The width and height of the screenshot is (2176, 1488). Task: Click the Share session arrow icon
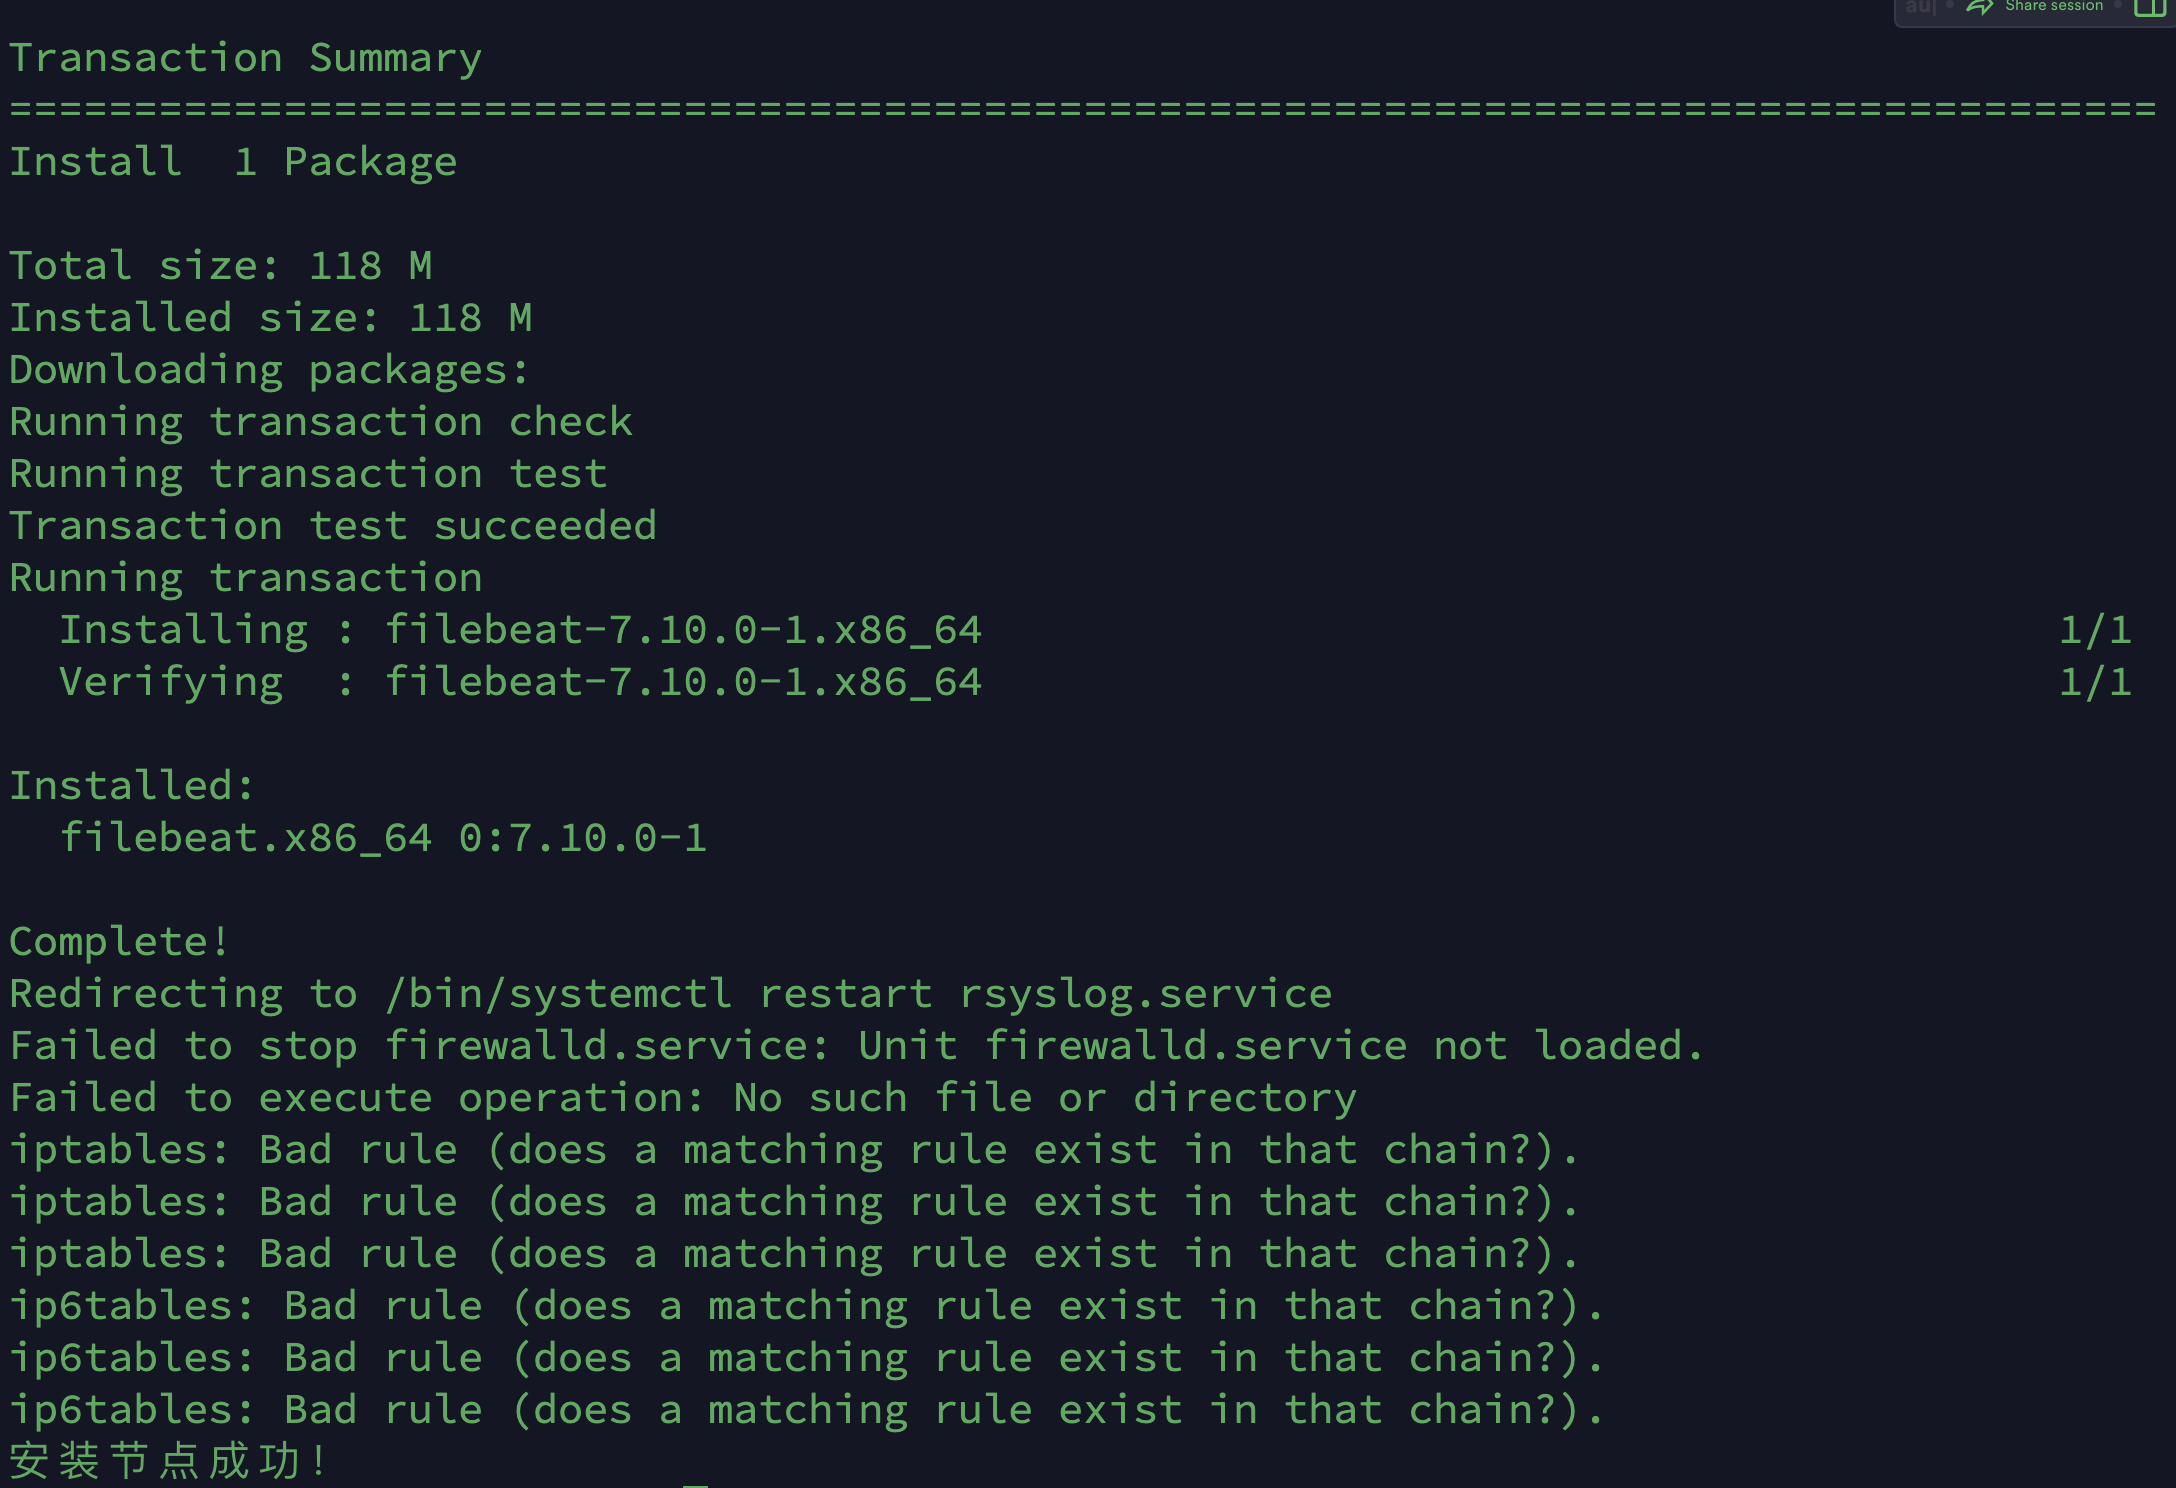click(1980, 6)
